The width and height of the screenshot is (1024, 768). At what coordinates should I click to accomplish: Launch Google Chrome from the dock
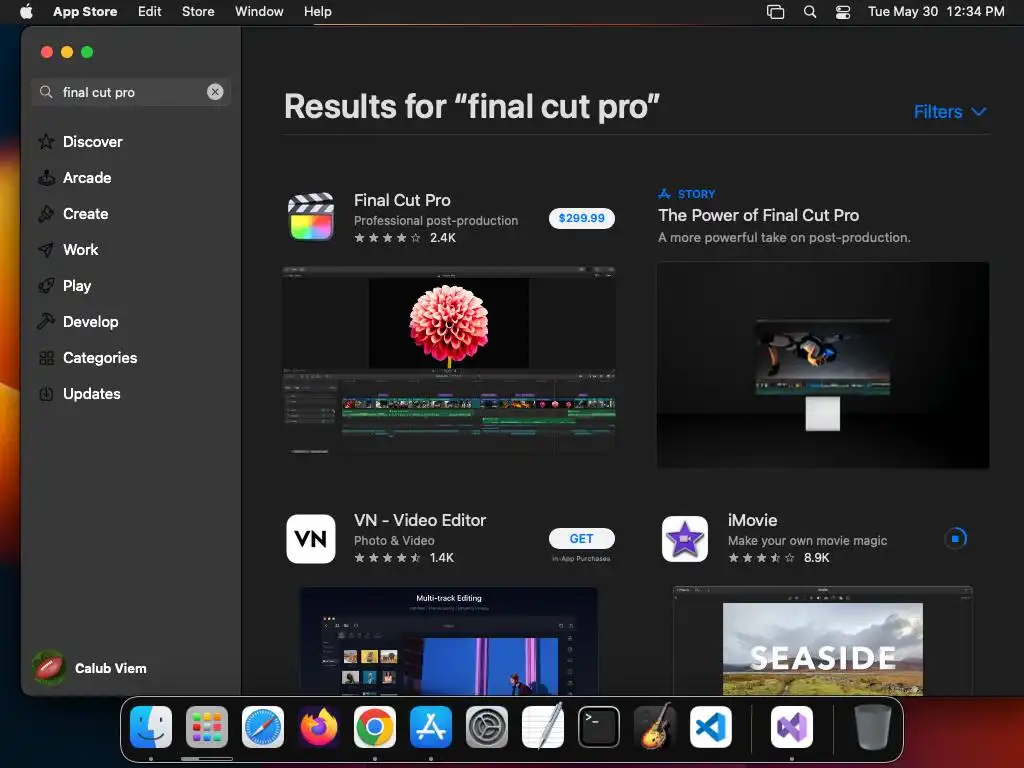pos(375,727)
